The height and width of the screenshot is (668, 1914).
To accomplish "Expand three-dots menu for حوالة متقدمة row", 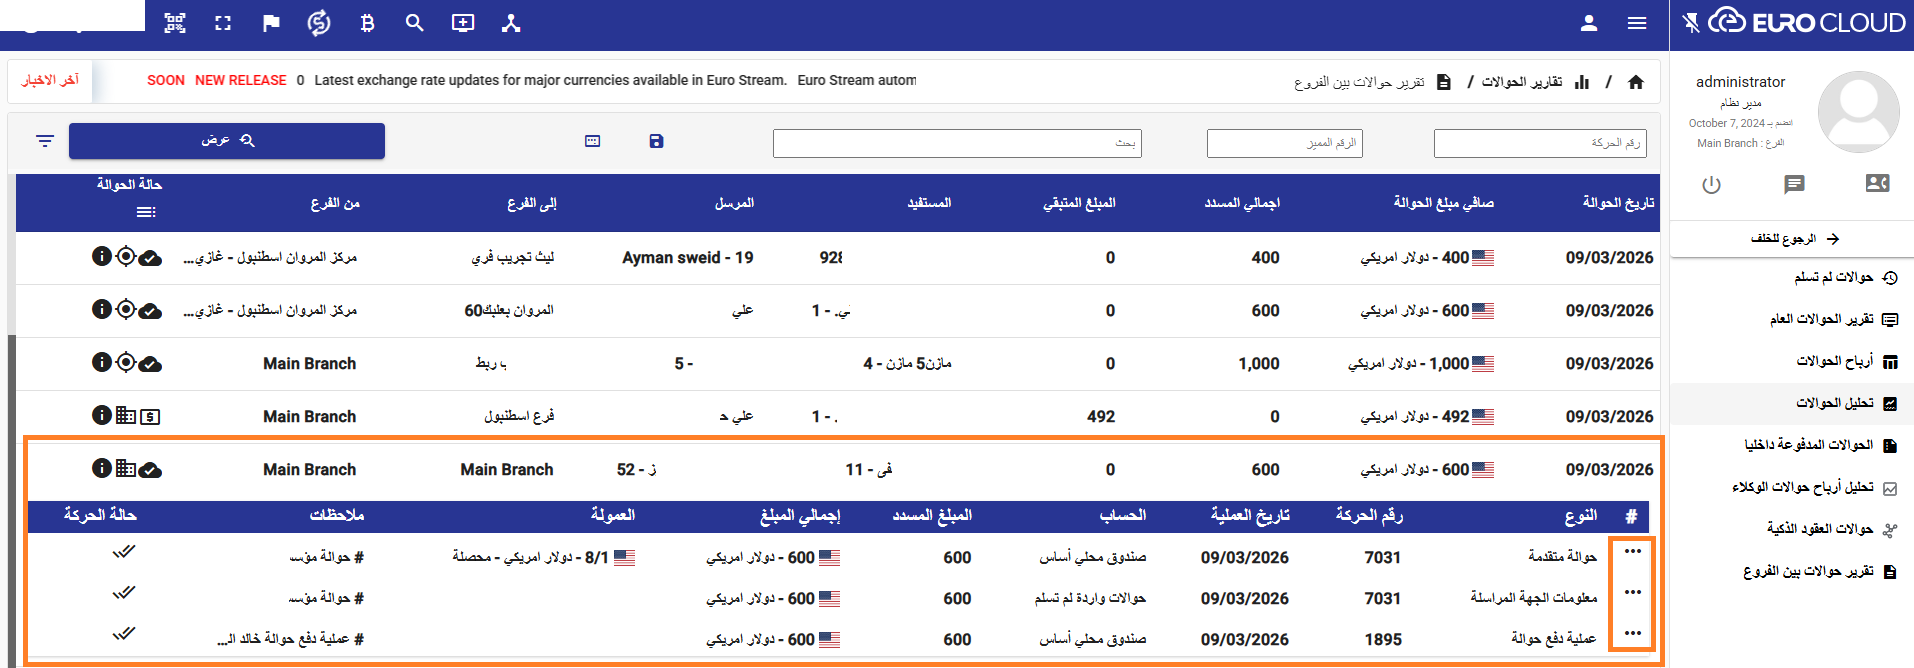I will coord(1633,552).
